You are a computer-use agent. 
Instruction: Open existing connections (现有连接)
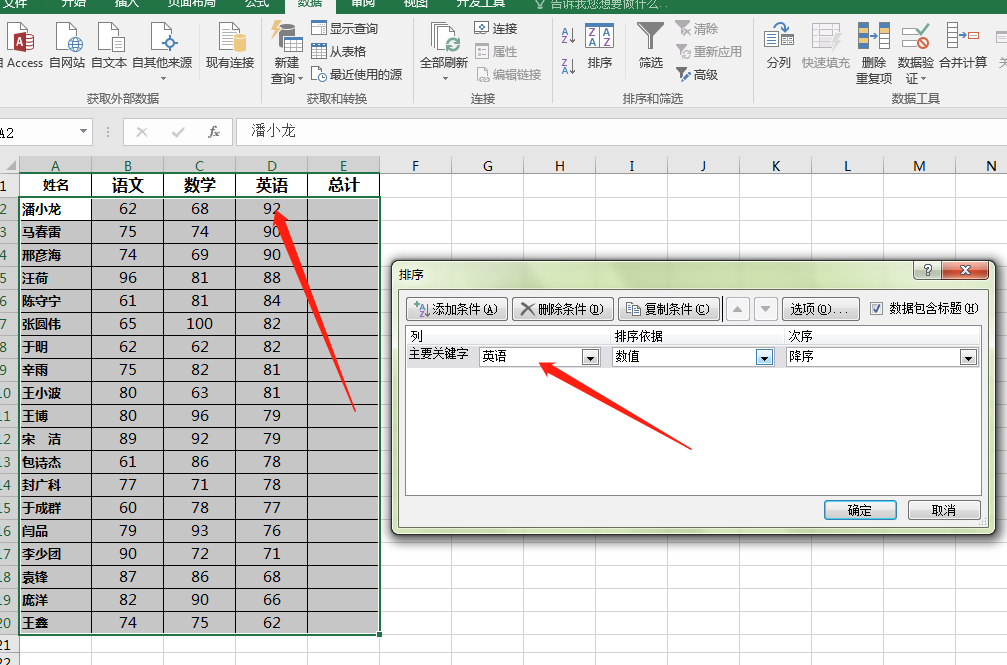[x=230, y=45]
